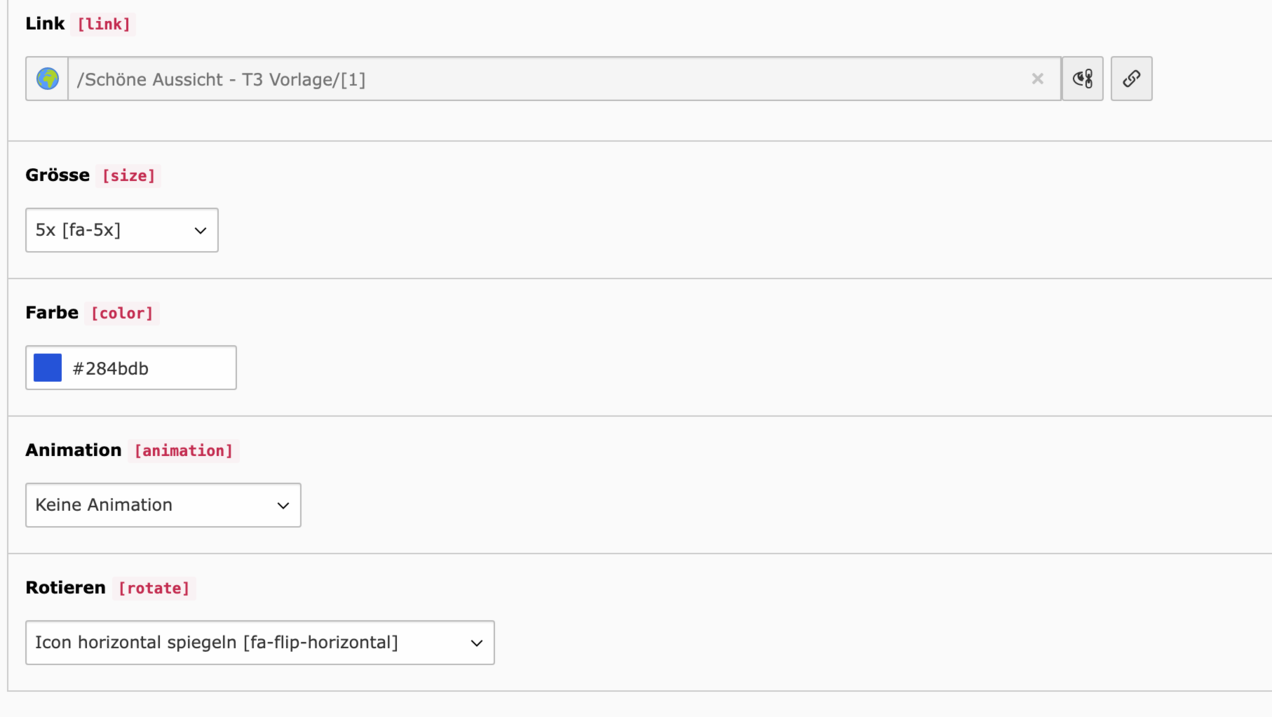
Task: Click the globe icon in Link field
Action: tap(47, 79)
